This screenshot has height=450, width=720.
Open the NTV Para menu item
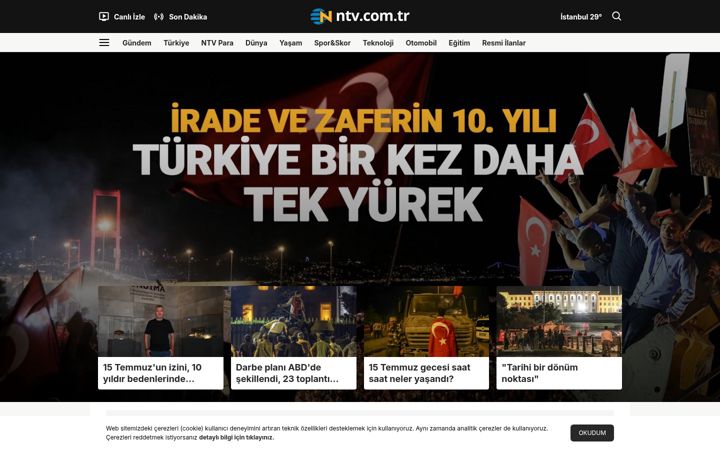[217, 43]
